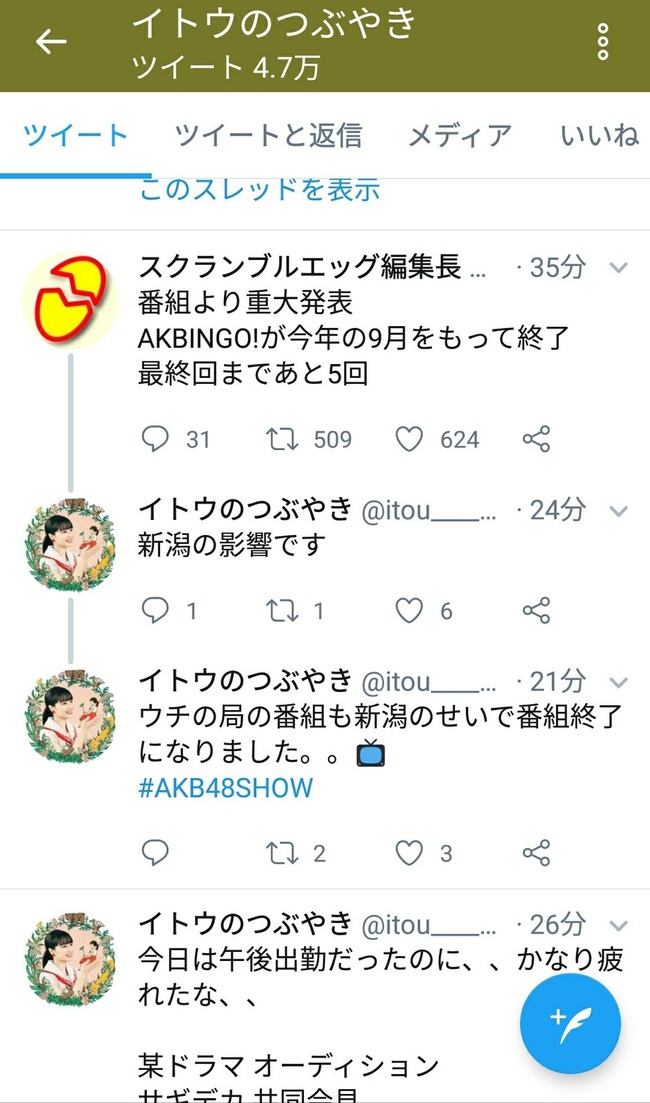Reply to the 新潟の影響です tweet
The height and width of the screenshot is (1103, 650).
tap(155, 610)
